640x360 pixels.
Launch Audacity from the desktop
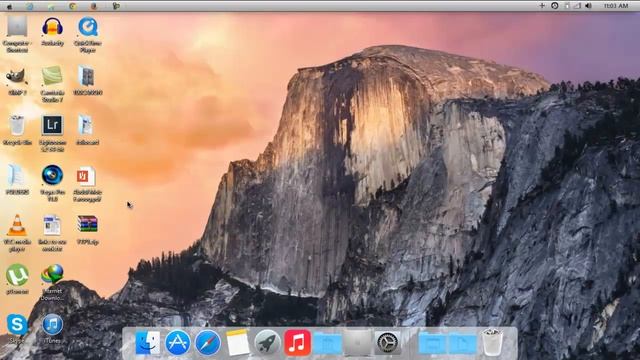point(52,27)
